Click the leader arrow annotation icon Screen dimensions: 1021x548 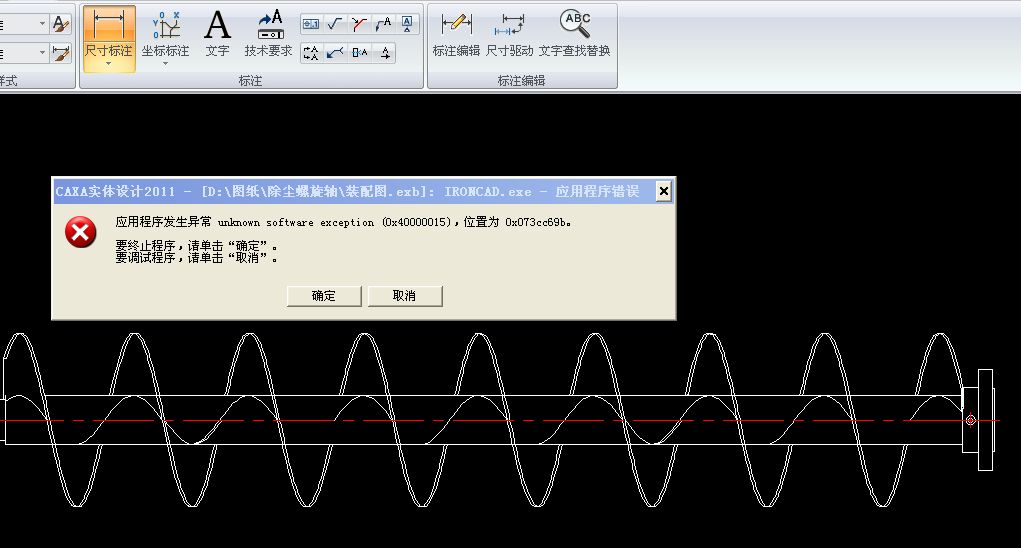coord(335,52)
